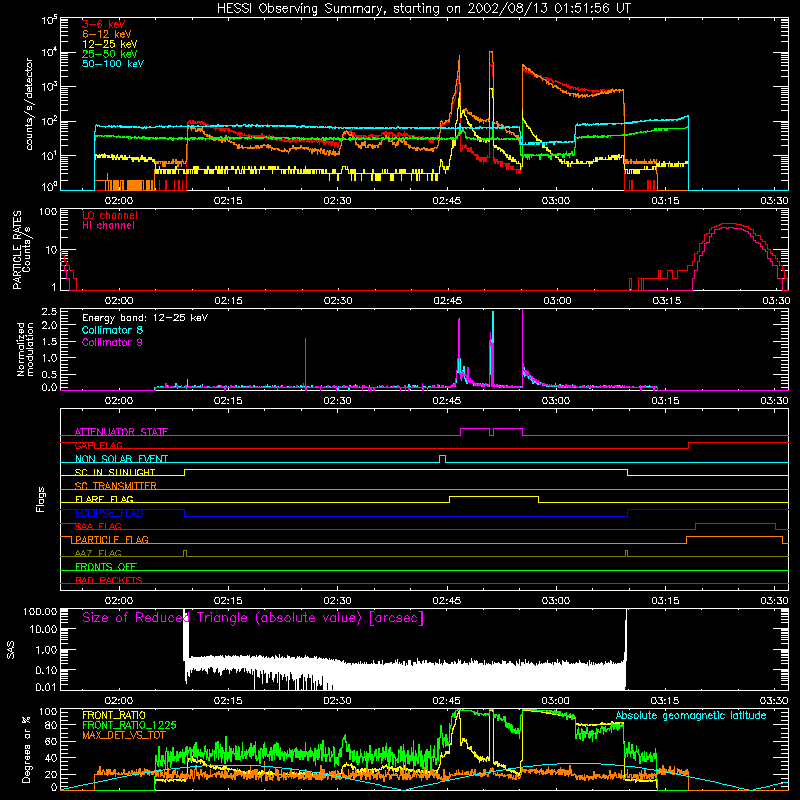The height and width of the screenshot is (800, 800).
Task: Click the NON_SOLAR_EVENT flag label
Action: point(121,459)
